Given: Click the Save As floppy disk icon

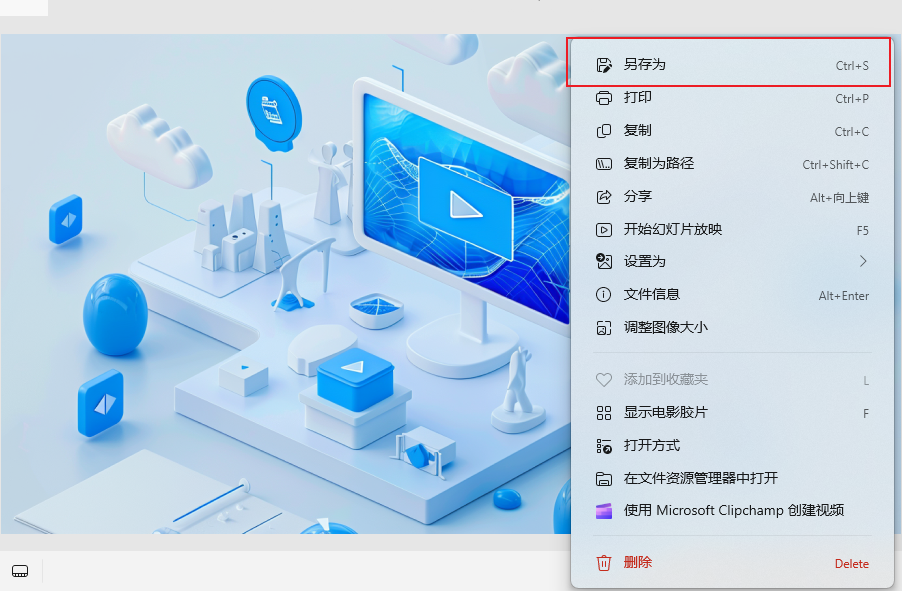Looking at the screenshot, I should (x=604, y=63).
